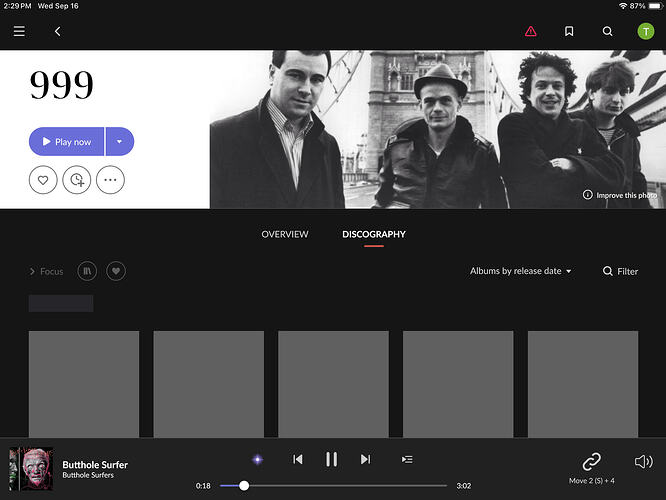Open the first album placeholder thumbnail
666x500 pixels.
84,384
